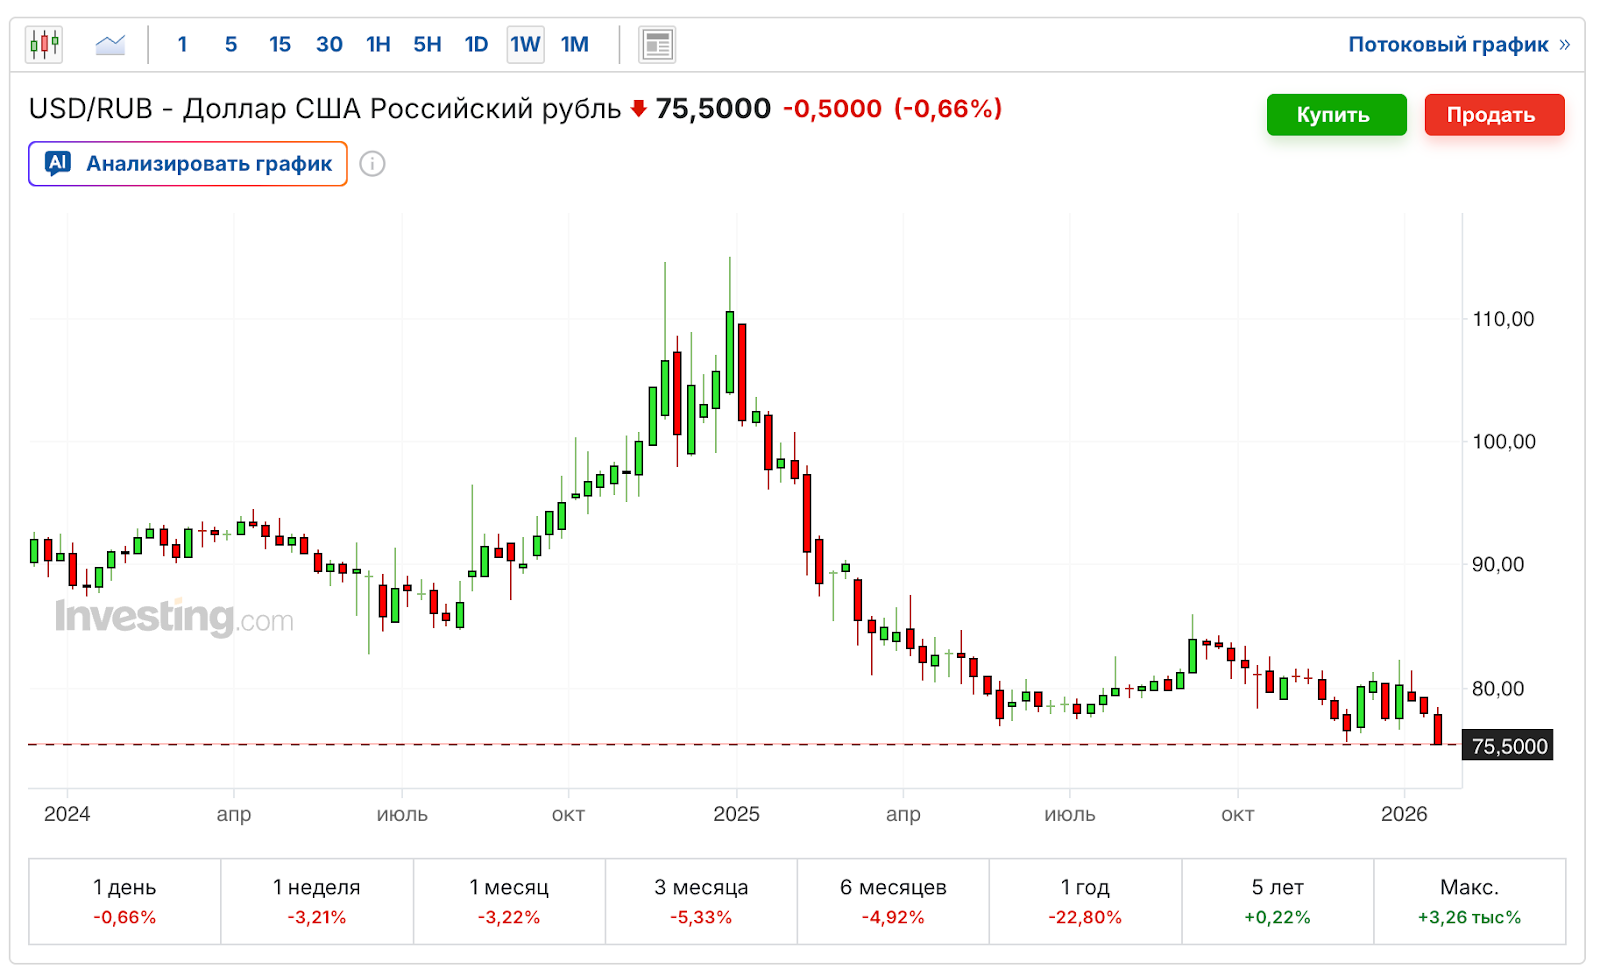The image size is (1600, 976).
Task: Choose the 1M timeframe interval
Action: (x=574, y=44)
